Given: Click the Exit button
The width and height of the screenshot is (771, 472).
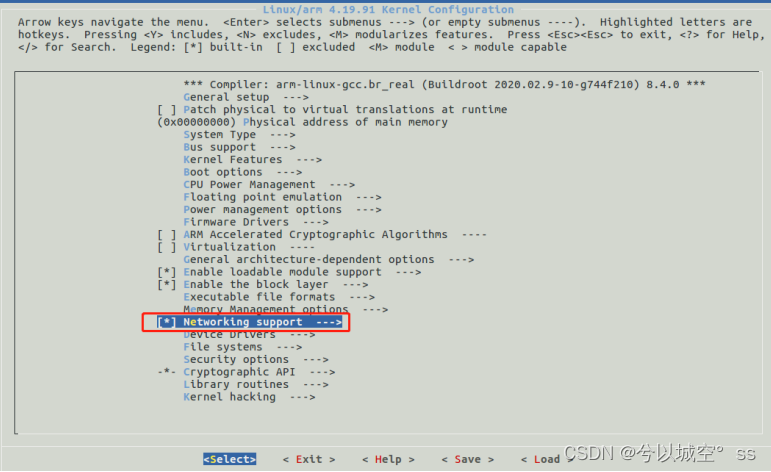Looking at the screenshot, I should [309, 459].
